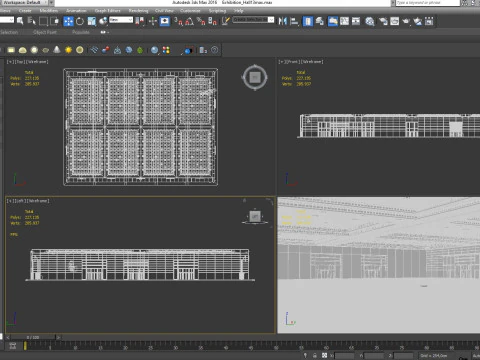Click the Select by Name icon
Viewport: 480px width, 360px height.
[32, 21]
